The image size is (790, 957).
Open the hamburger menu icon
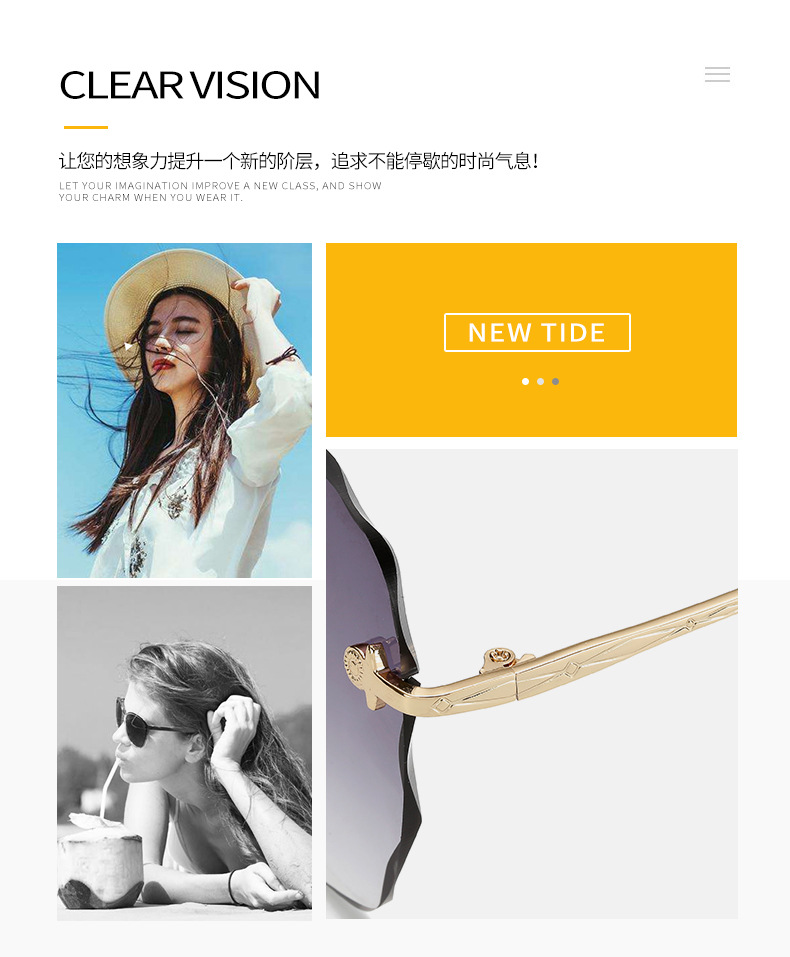tap(717, 74)
